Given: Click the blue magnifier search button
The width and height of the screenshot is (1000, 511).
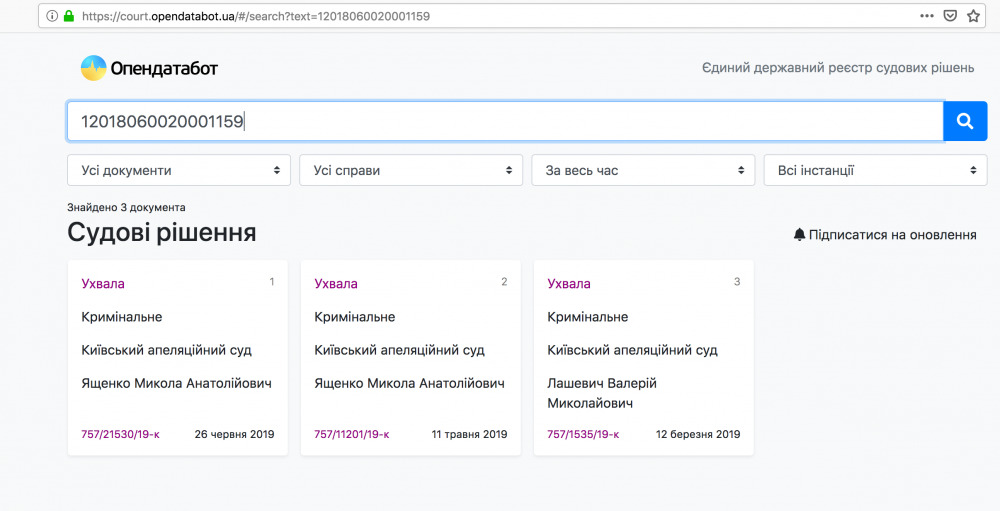Looking at the screenshot, I should click(x=965, y=121).
